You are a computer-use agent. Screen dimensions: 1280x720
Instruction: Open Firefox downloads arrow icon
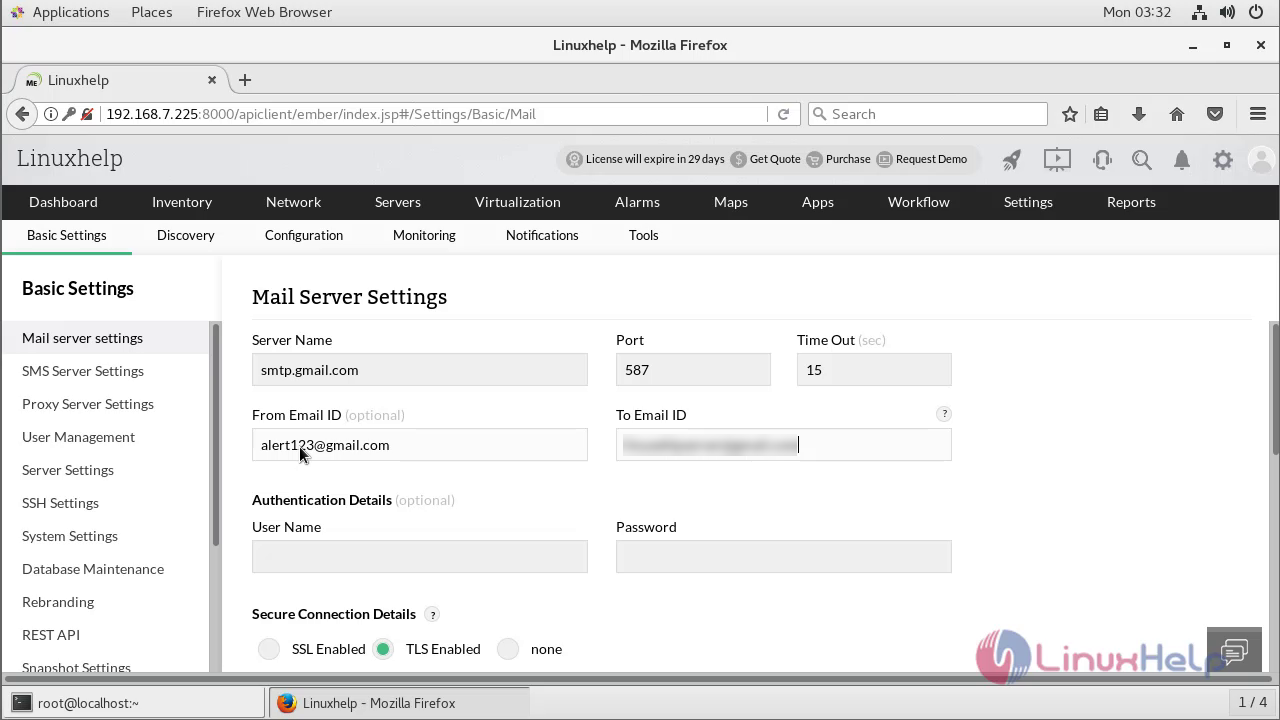1139,114
